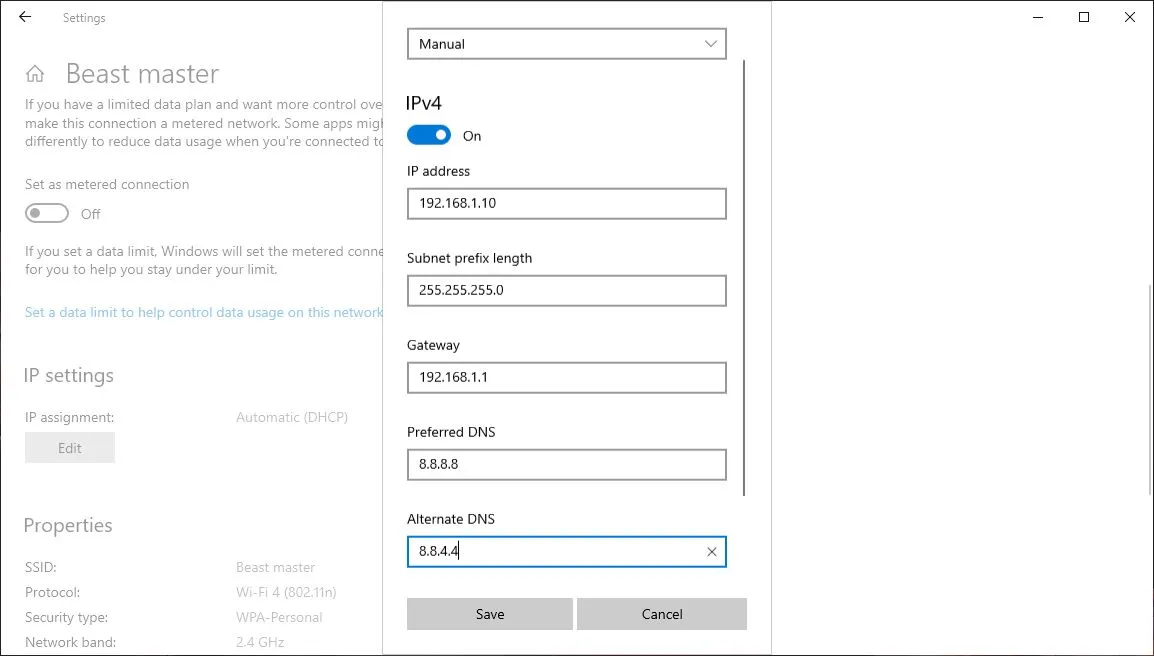The width and height of the screenshot is (1154, 656).
Task: Select the Subnet prefix length field
Action: 566,290
